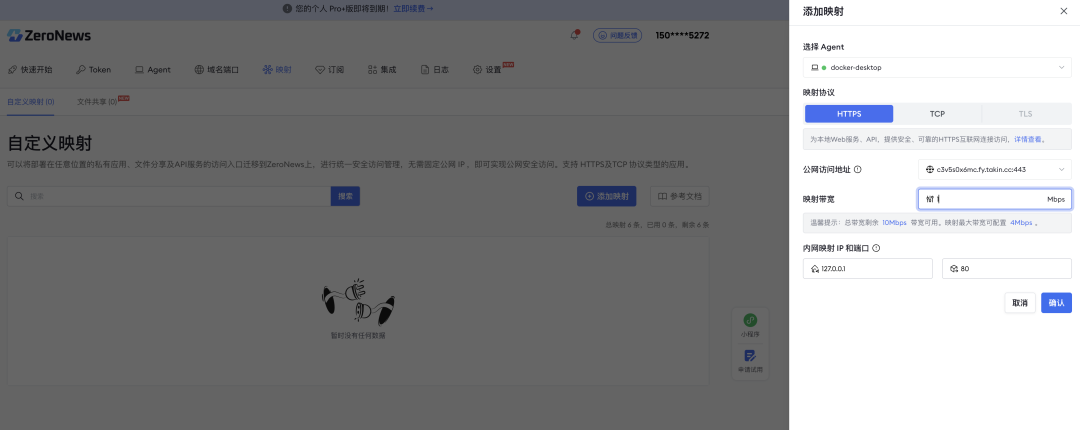The image size is (1080, 430).
Task: Open the Agent menu item
Action: [152, 70]
